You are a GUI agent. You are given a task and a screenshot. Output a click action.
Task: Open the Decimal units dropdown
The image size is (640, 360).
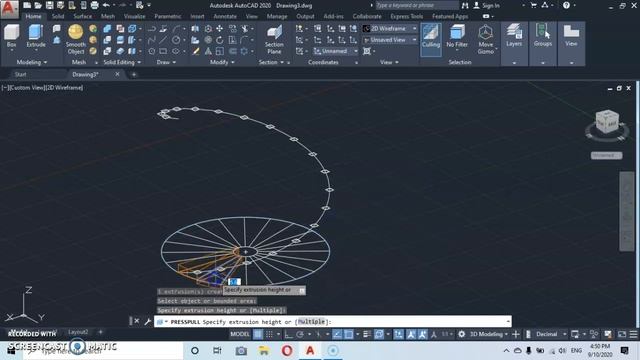[x=551, y=334]
